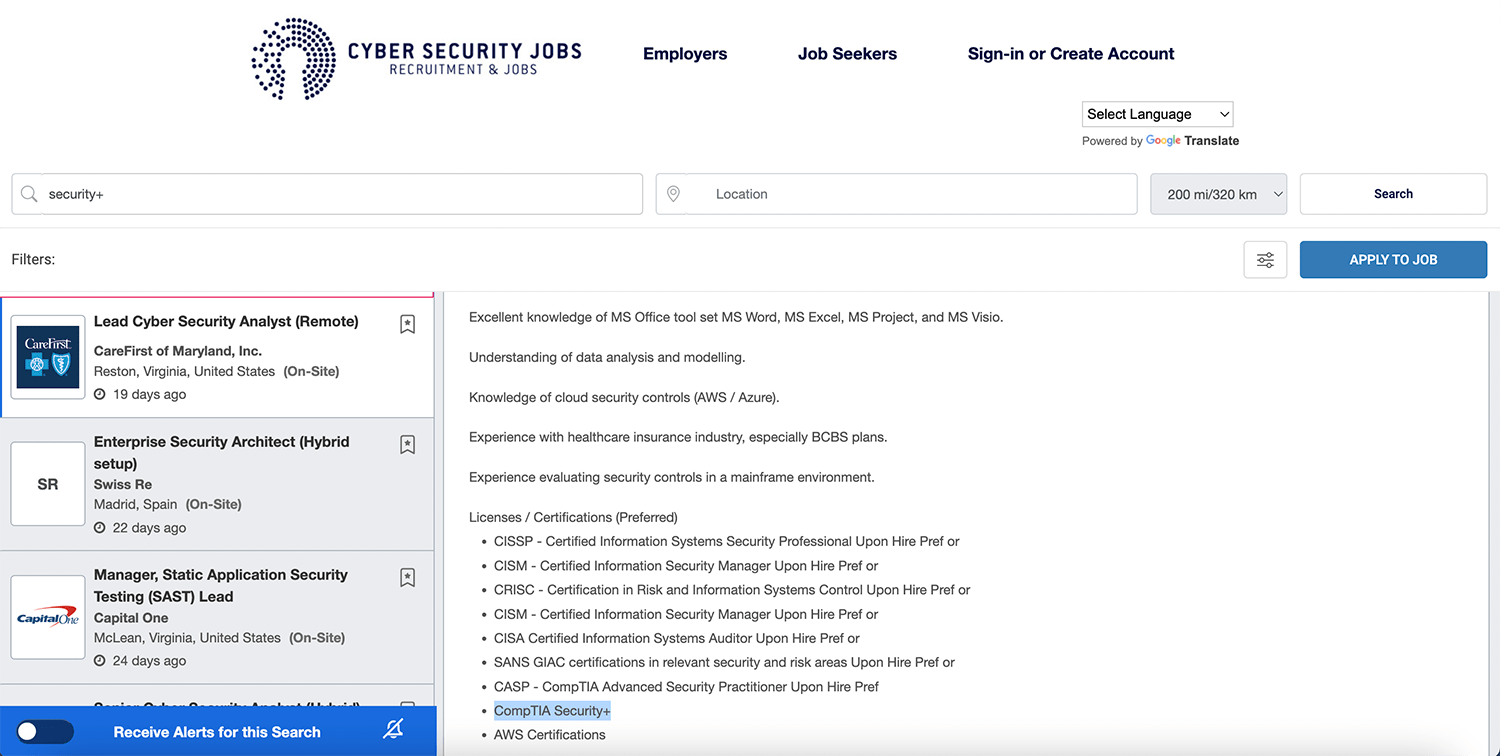
Task: Click the mainframe environment experience line
Action: (672, 477)
